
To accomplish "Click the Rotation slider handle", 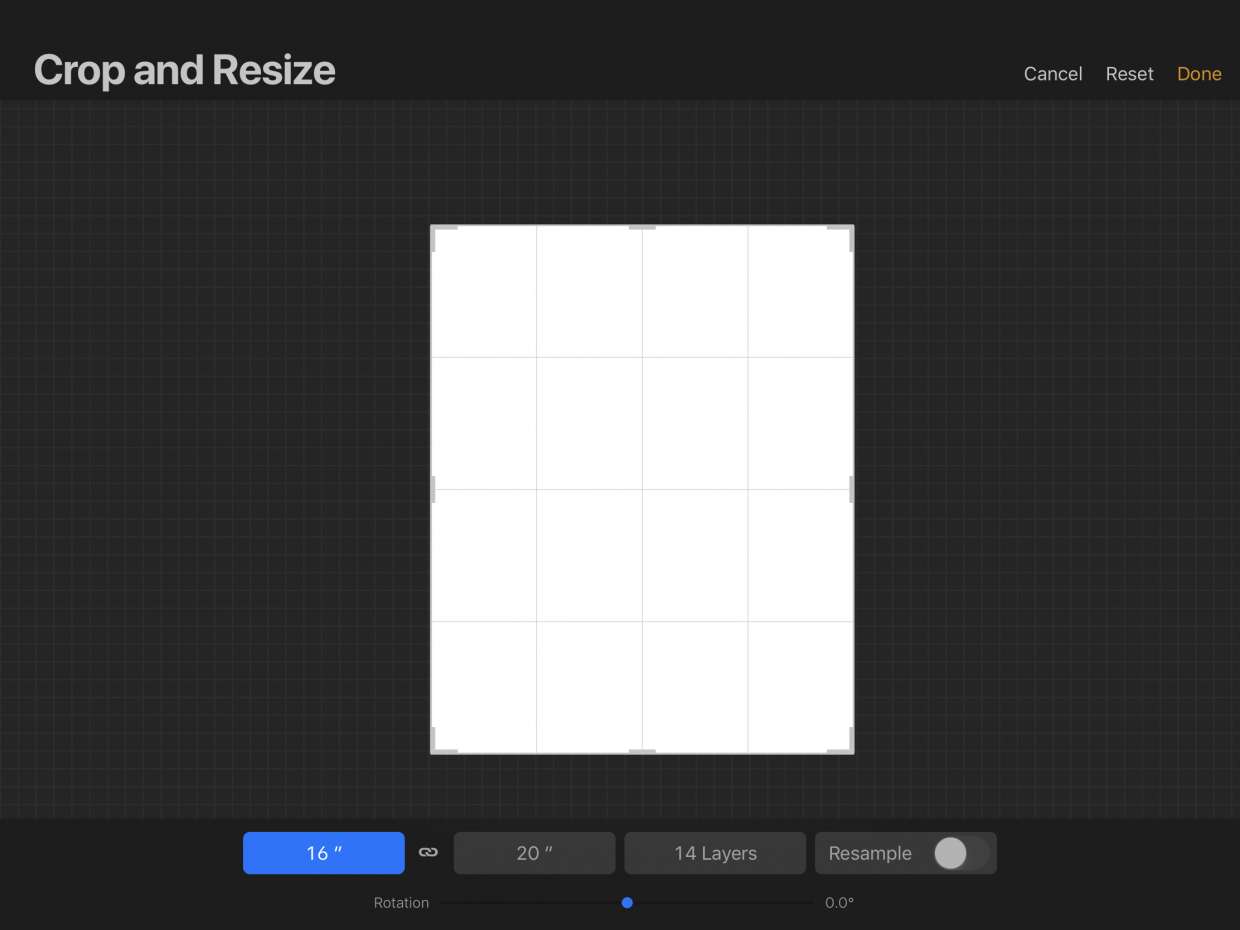I will [x=627, y=902].
